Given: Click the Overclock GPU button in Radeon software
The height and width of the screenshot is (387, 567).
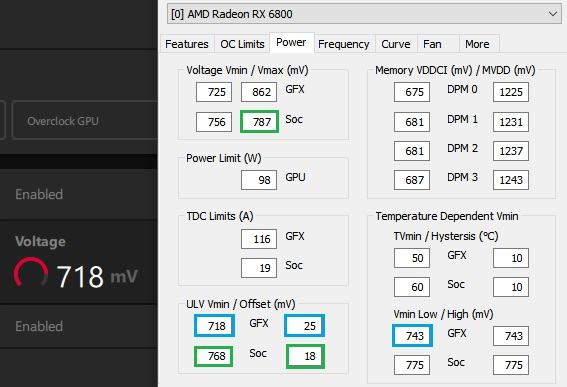Looking at the screenshot, I should 85,120.
